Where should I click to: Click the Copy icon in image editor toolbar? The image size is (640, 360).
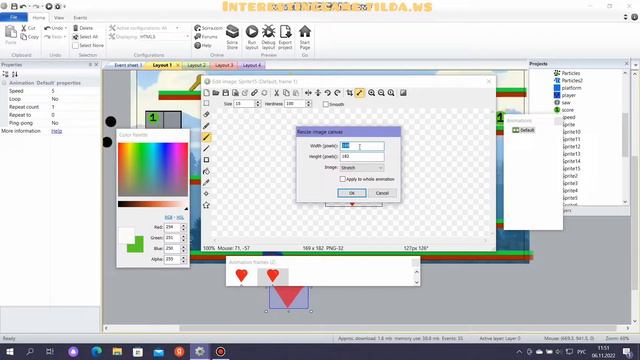(x=286, y=93)
